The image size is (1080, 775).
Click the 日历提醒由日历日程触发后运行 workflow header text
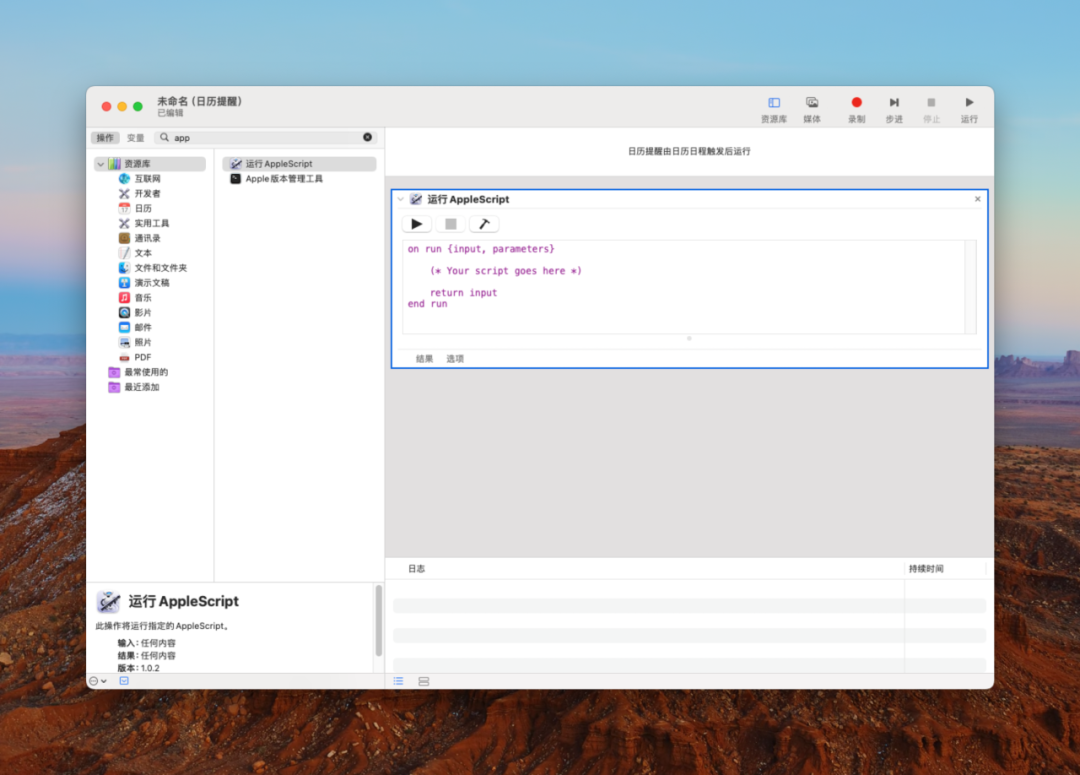[689, 152]
